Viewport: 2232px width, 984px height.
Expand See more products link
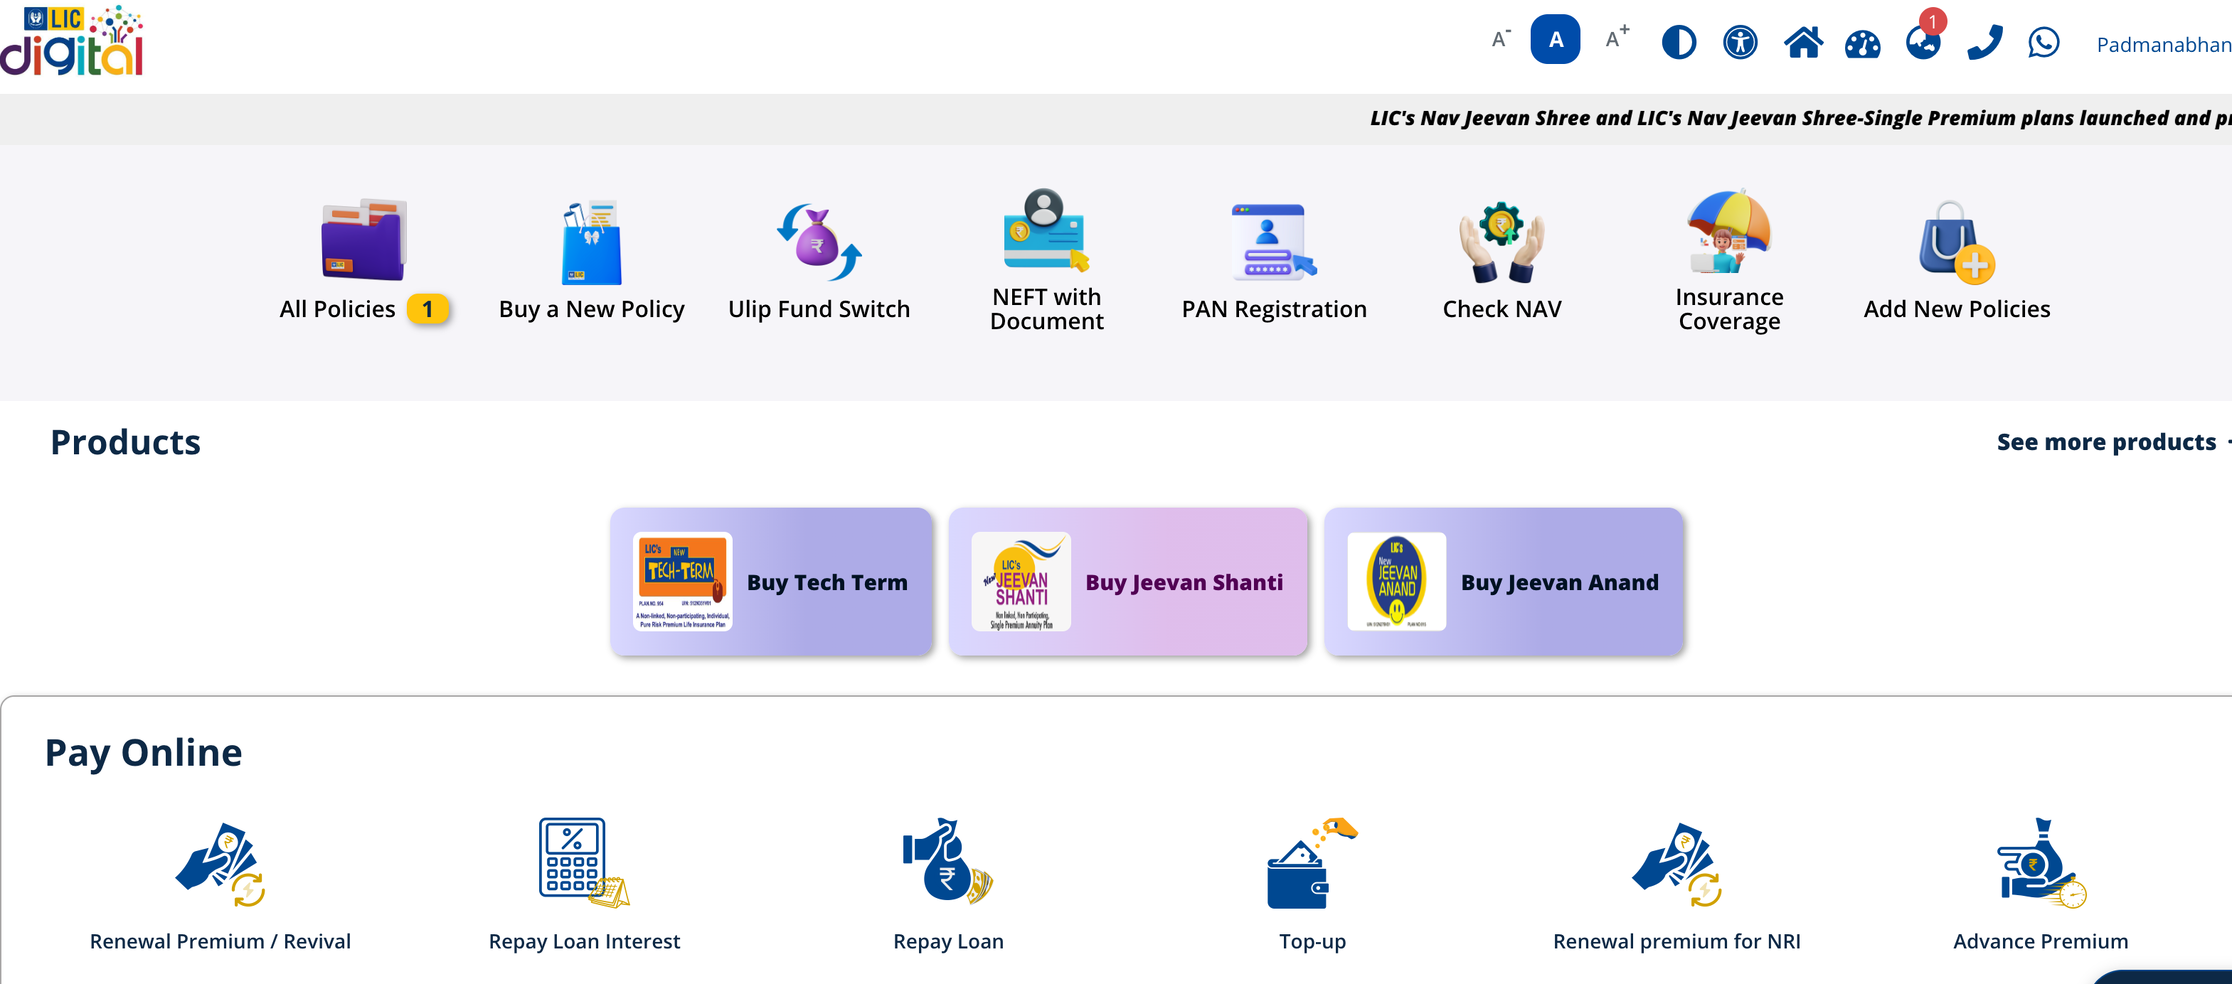tap(2106, 442)
